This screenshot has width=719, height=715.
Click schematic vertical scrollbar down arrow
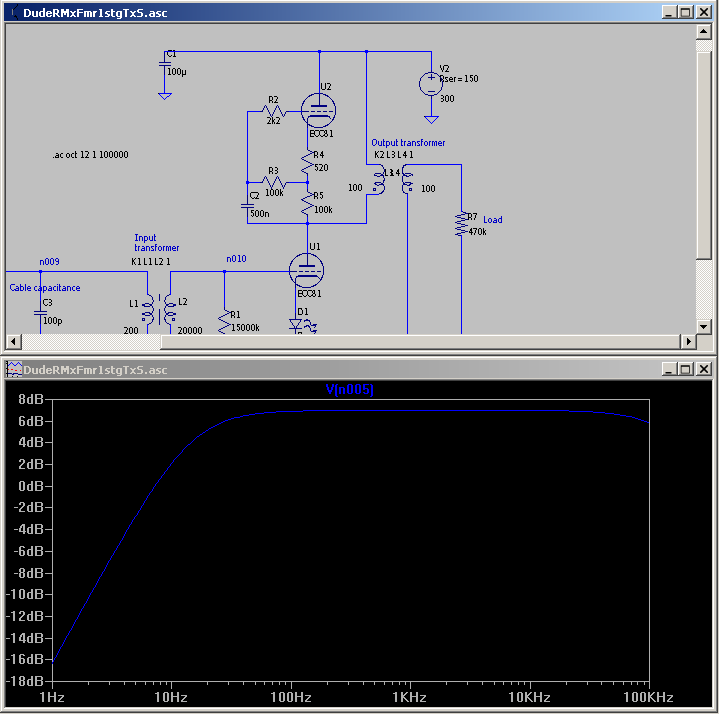pos(703,326)
